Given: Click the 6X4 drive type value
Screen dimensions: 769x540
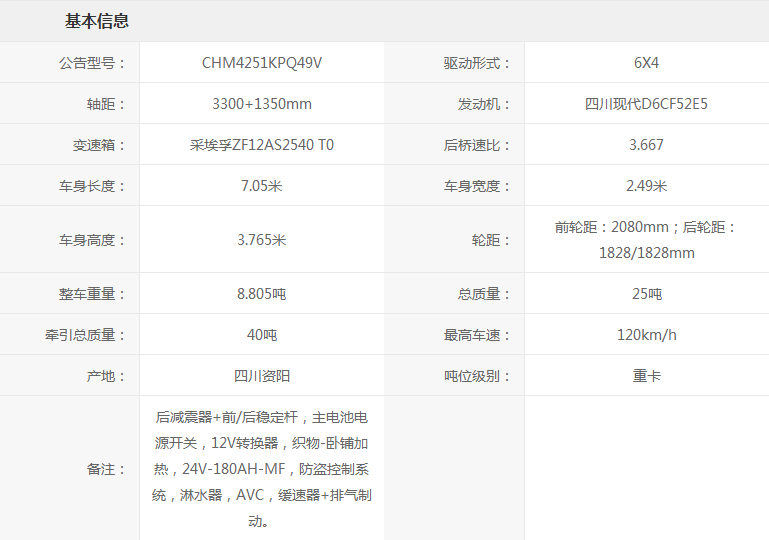Looking at the screenshot, I should pos(646,63).
